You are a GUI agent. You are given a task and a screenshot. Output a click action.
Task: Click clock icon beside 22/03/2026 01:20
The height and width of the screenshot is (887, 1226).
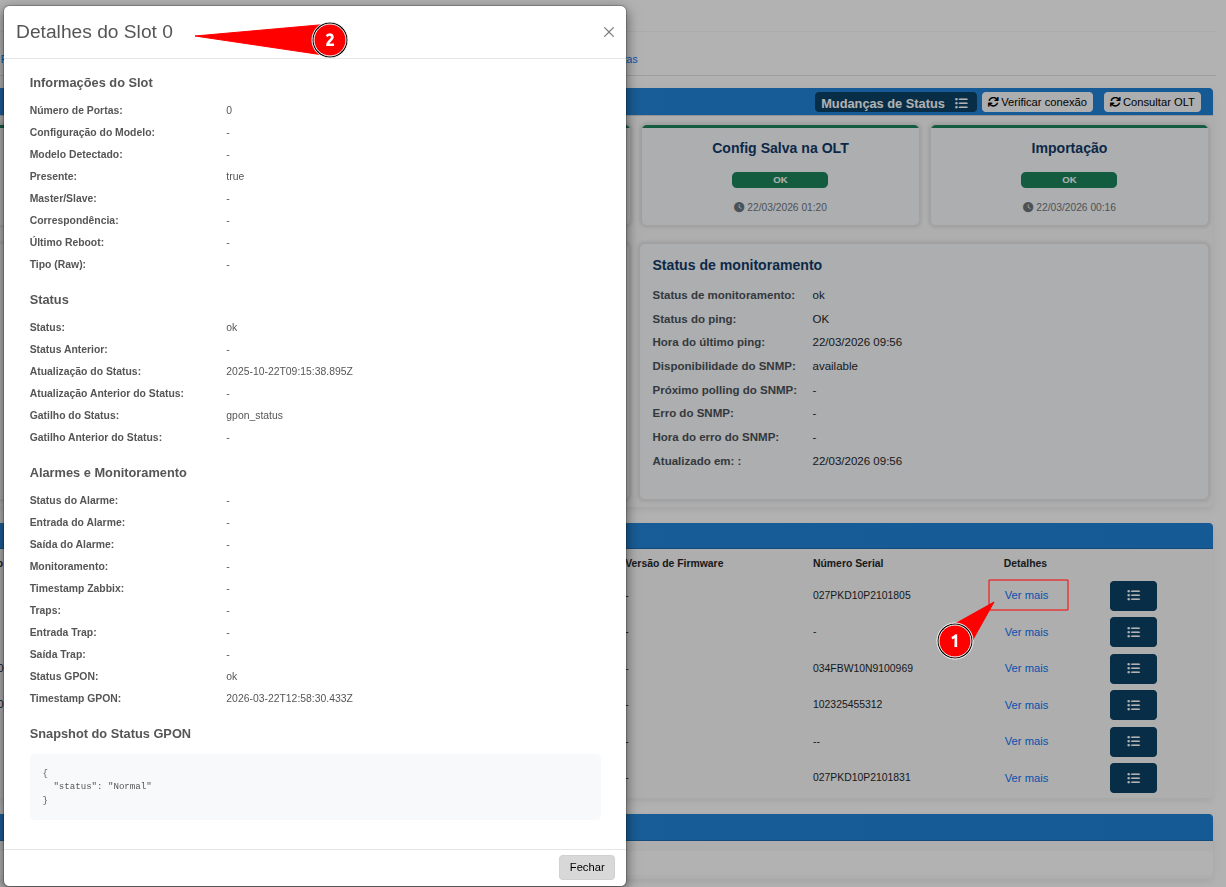[x=739, y=207]
